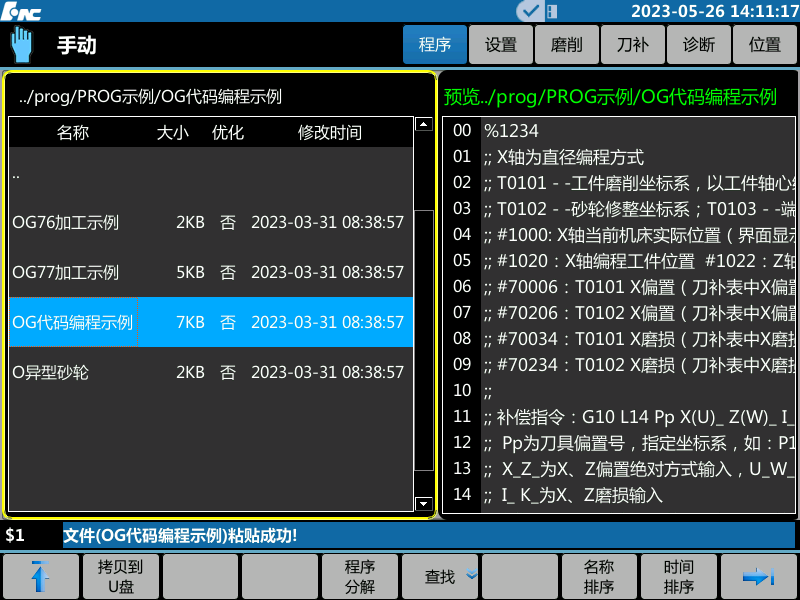
Task: Click file list scroll-down arrow
Action: click(x=423, y=504)
